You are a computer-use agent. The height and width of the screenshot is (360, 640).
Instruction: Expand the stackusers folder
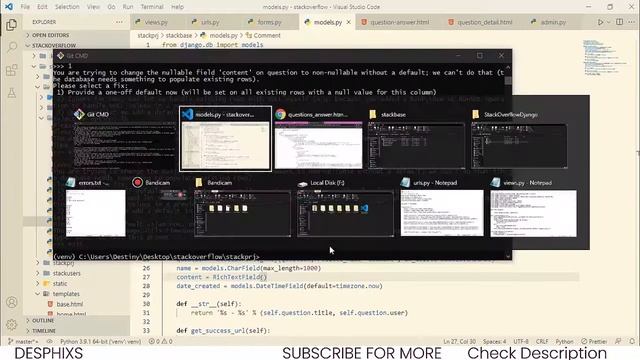(x=66, y=273)
